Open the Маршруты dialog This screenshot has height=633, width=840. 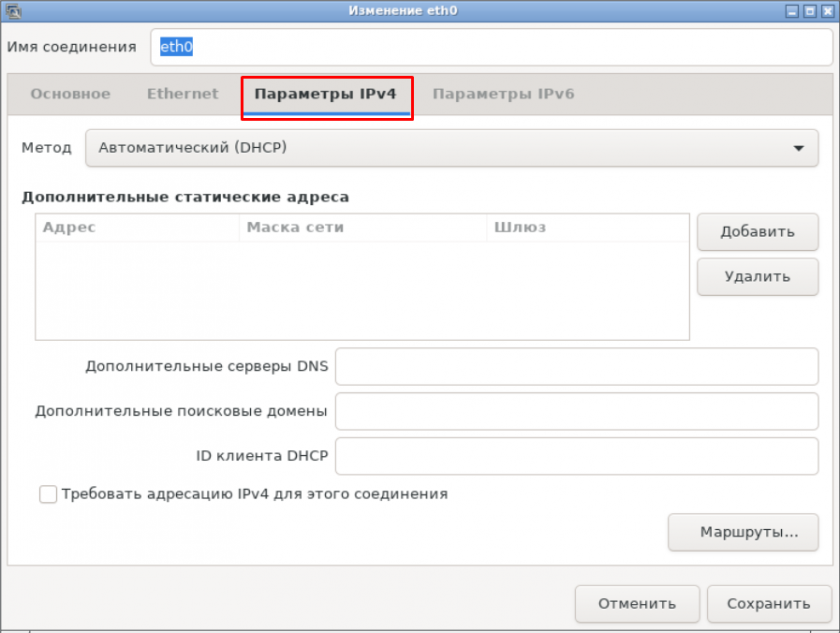(x=743, y=532)
